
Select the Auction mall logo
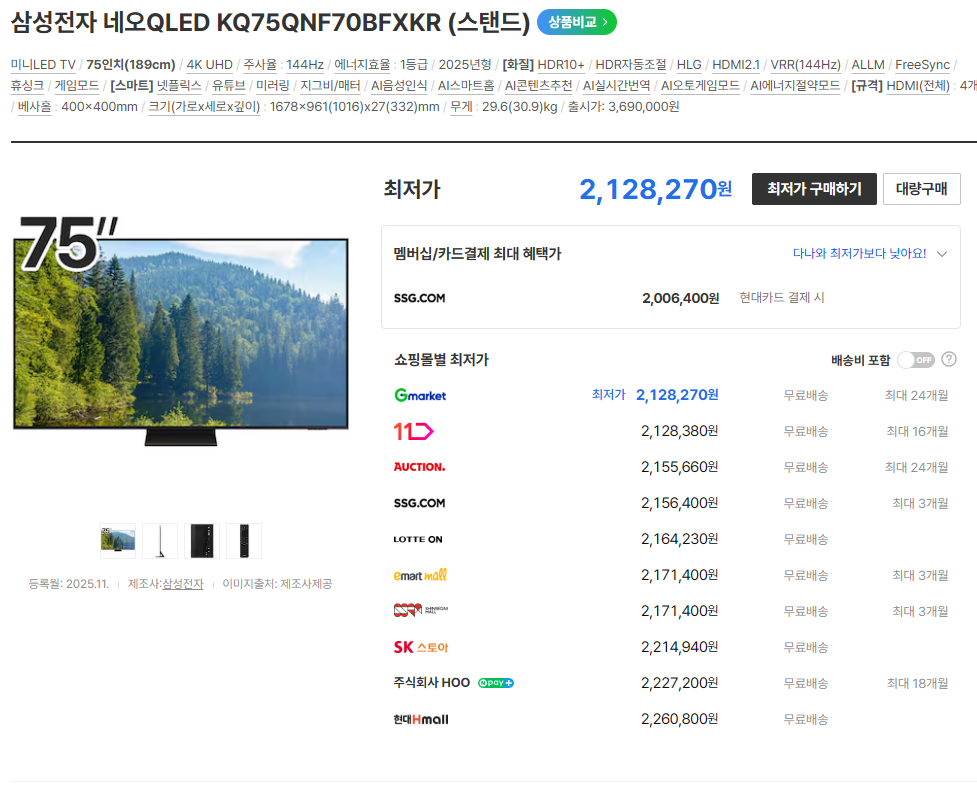pos(419,467)
